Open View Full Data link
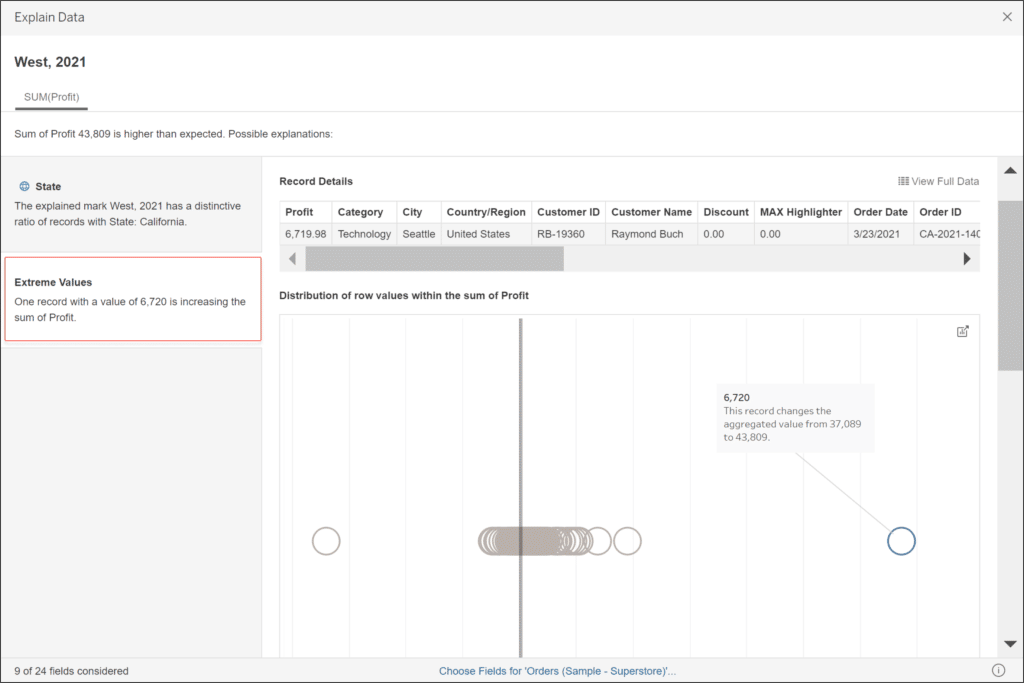The height and width of the screenshot is (683, 1024). click(x=944, y=181)
